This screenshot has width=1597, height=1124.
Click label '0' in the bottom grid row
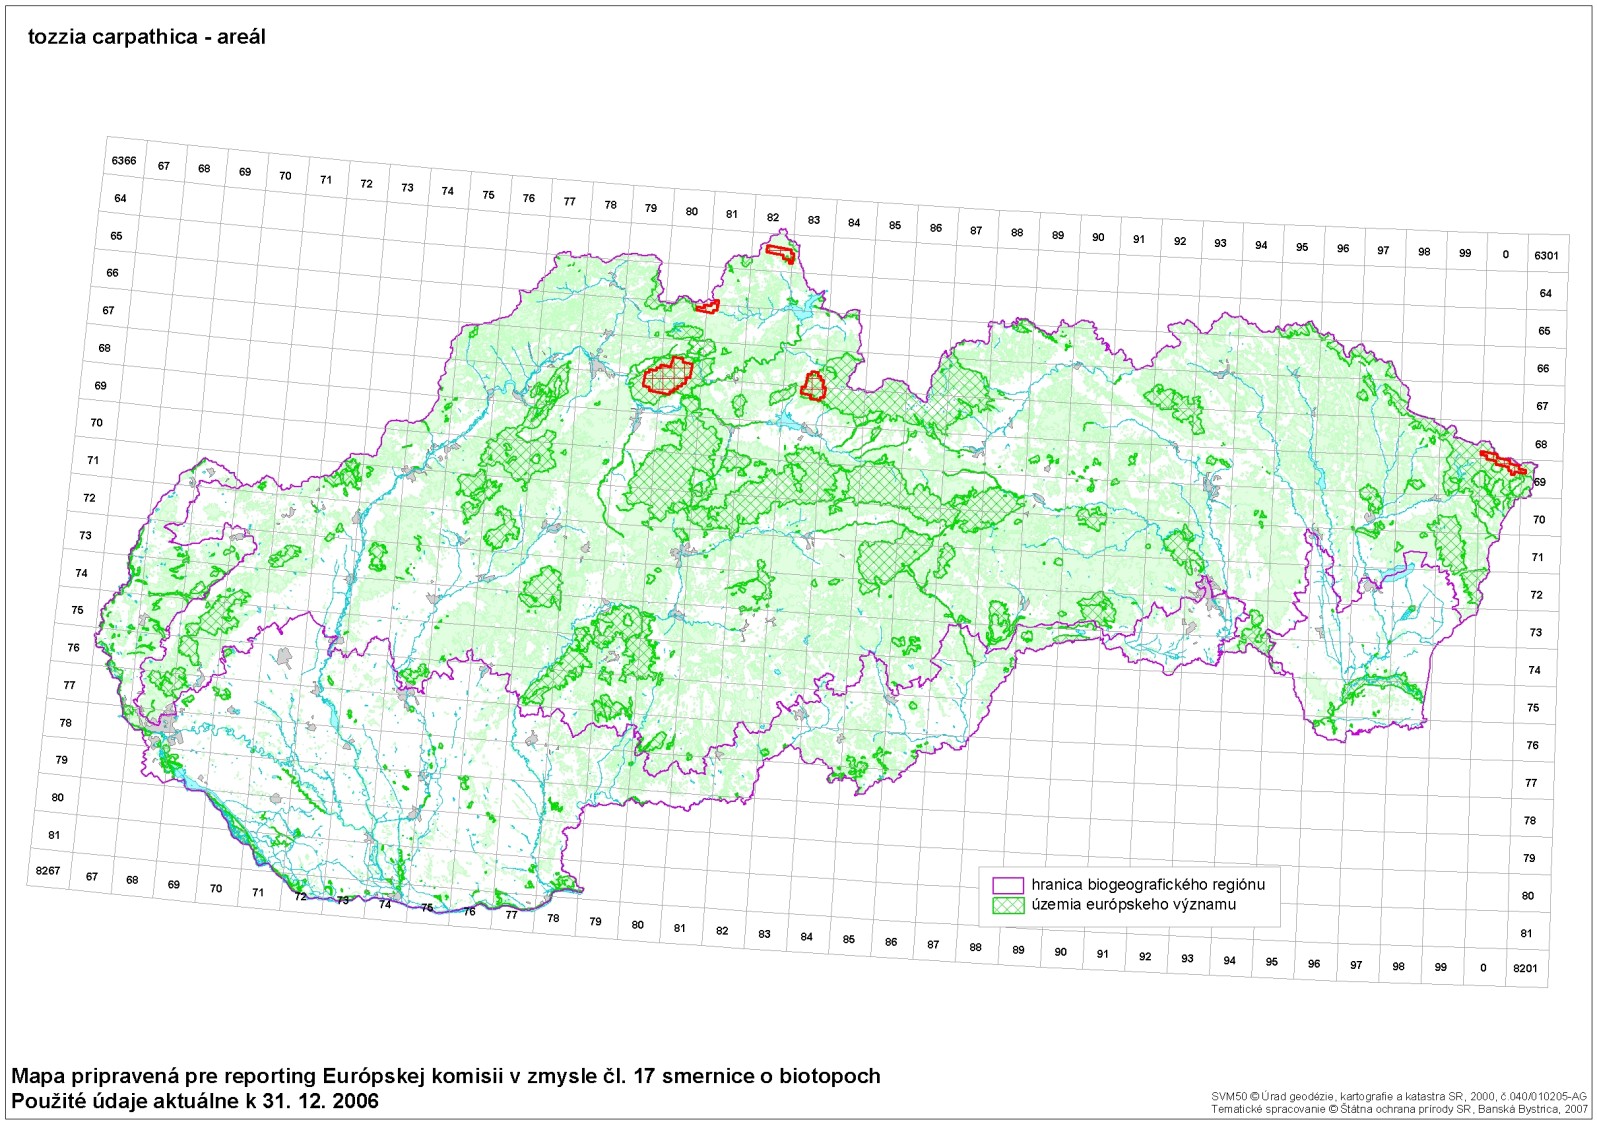click(1483, 968)
